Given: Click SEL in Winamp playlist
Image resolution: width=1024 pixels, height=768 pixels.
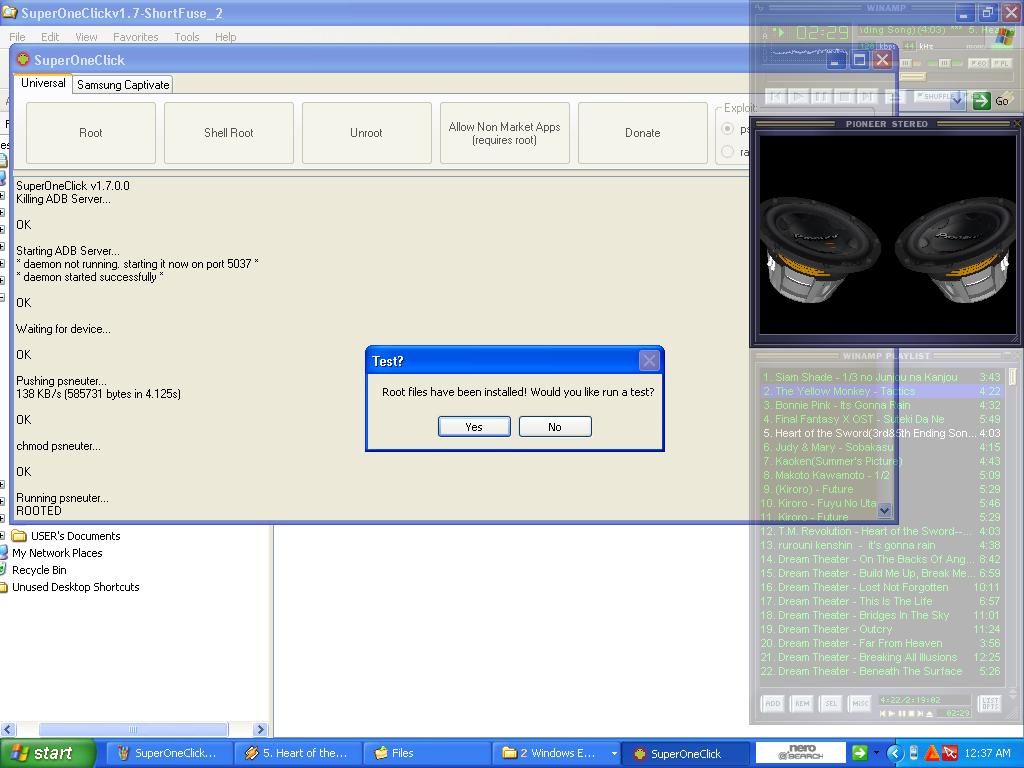Looking at the screenshot, I should pos(831,703).
